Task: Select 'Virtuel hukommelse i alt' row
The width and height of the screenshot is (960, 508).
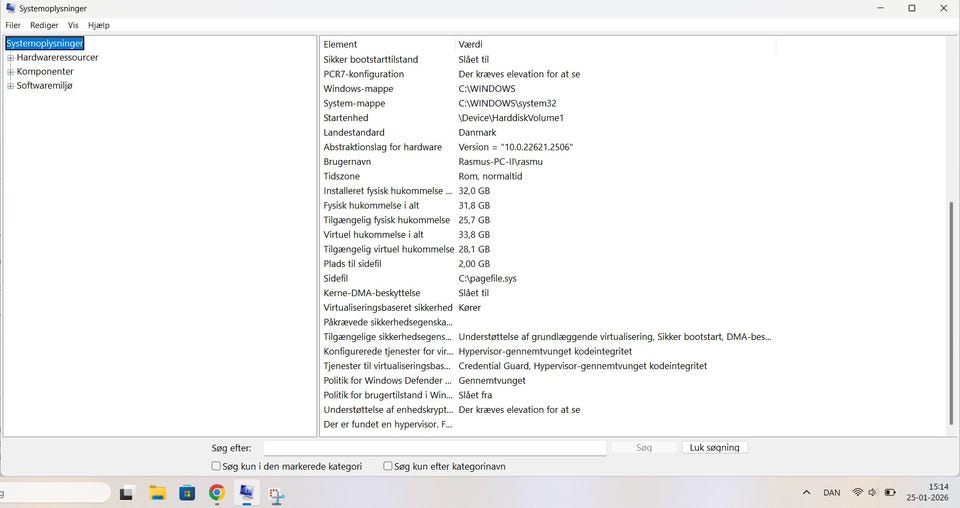Action: (x=548, y=234)
